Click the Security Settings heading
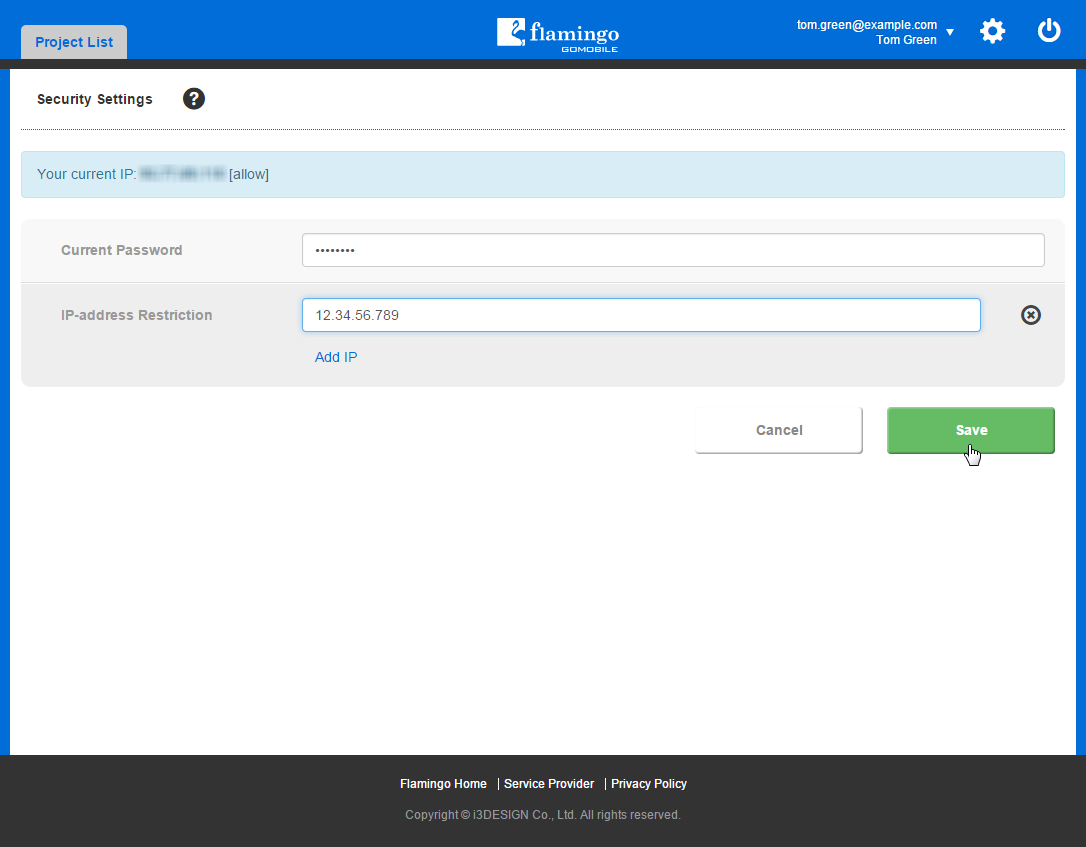1086x847 pixels. coord(95,99)
